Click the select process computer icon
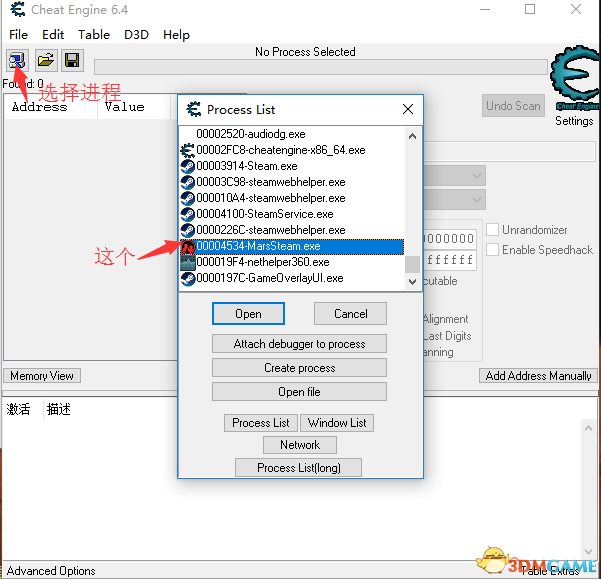Image resolution: width=601 pixels, height=579 pixels. [18, 61]
